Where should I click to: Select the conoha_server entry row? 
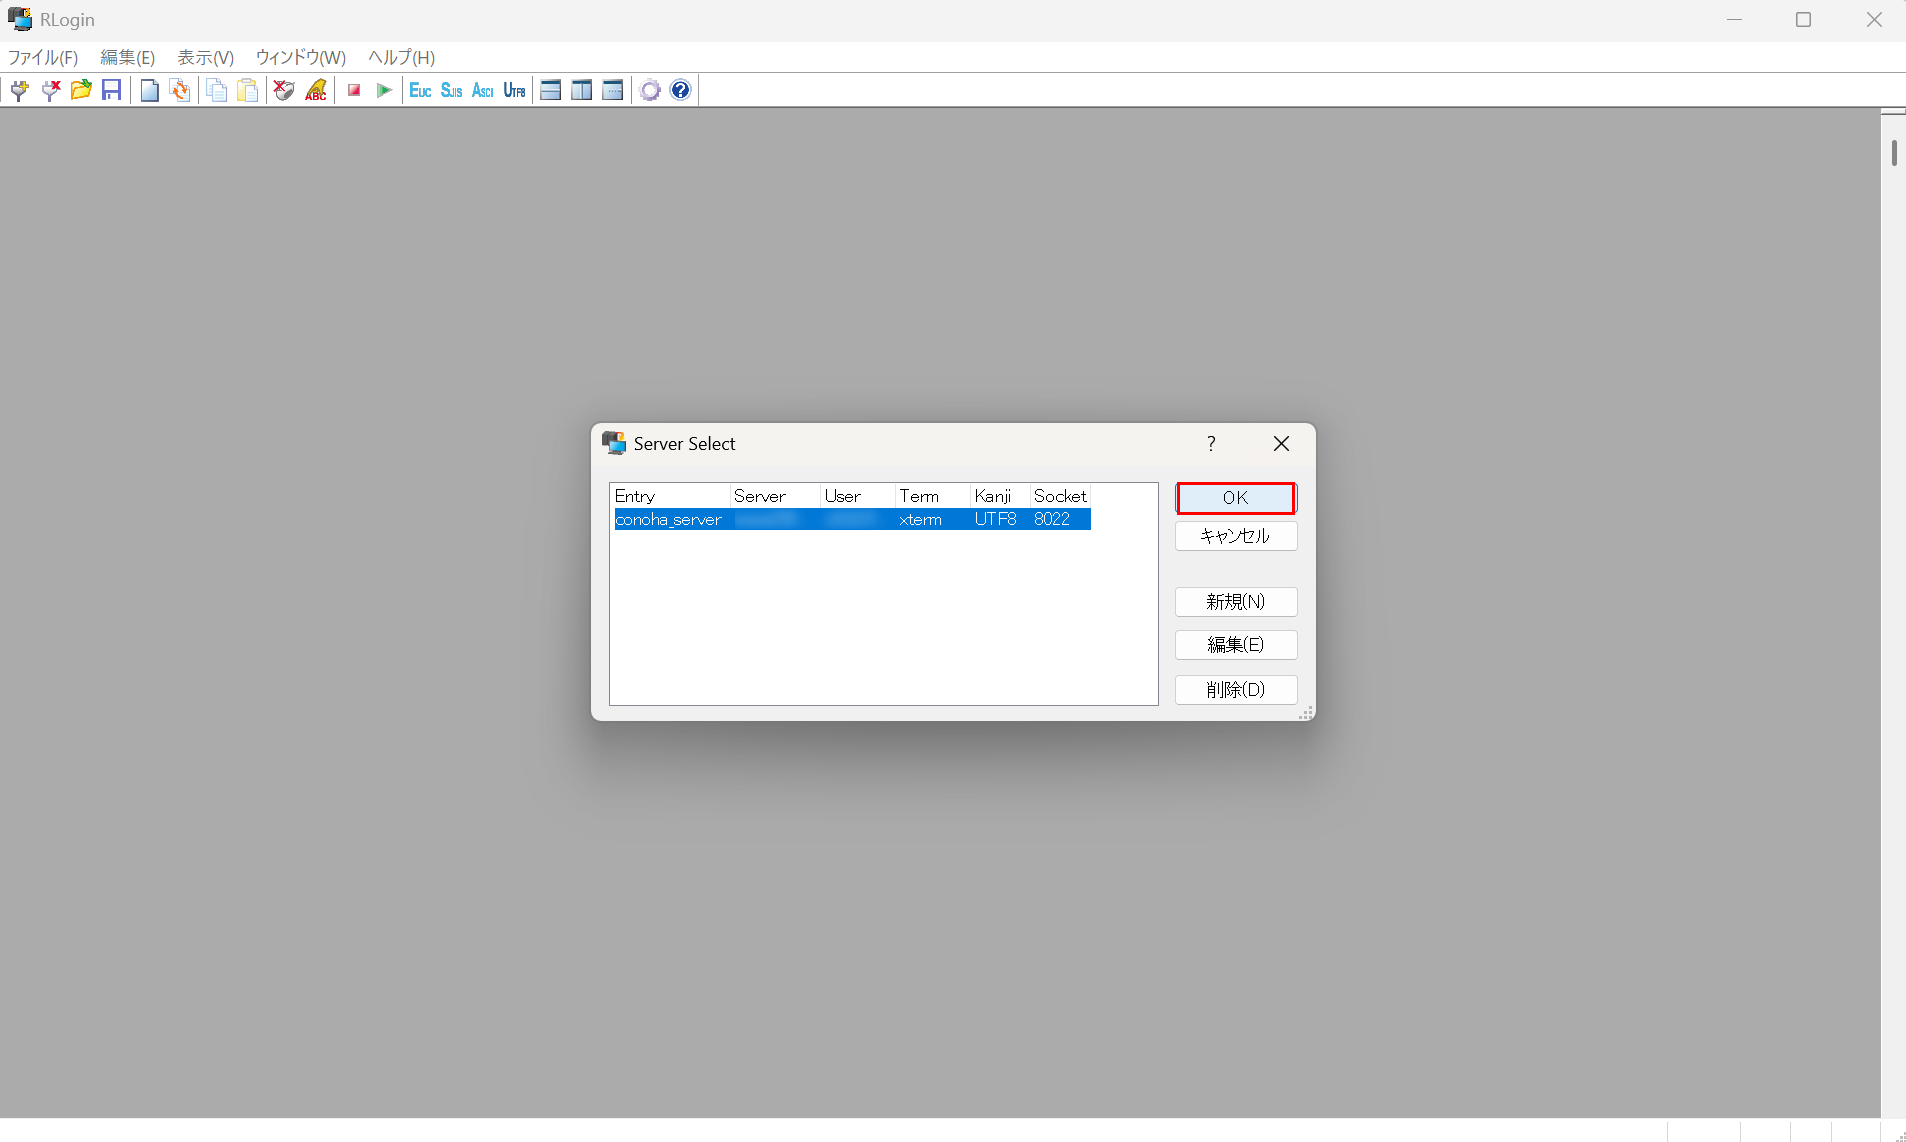click(668, 520)
